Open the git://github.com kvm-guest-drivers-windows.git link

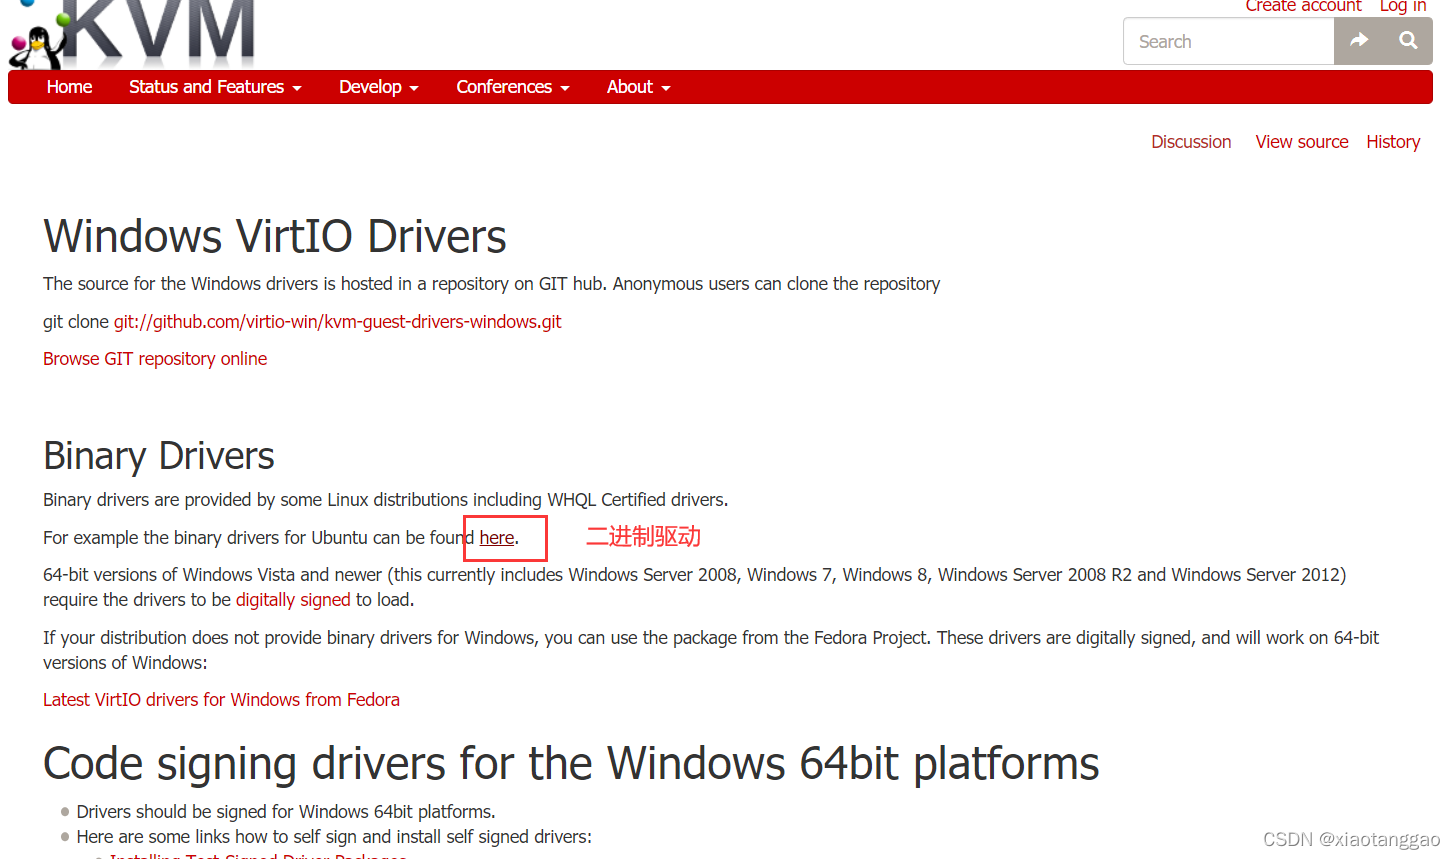click(x=338, y=322)
